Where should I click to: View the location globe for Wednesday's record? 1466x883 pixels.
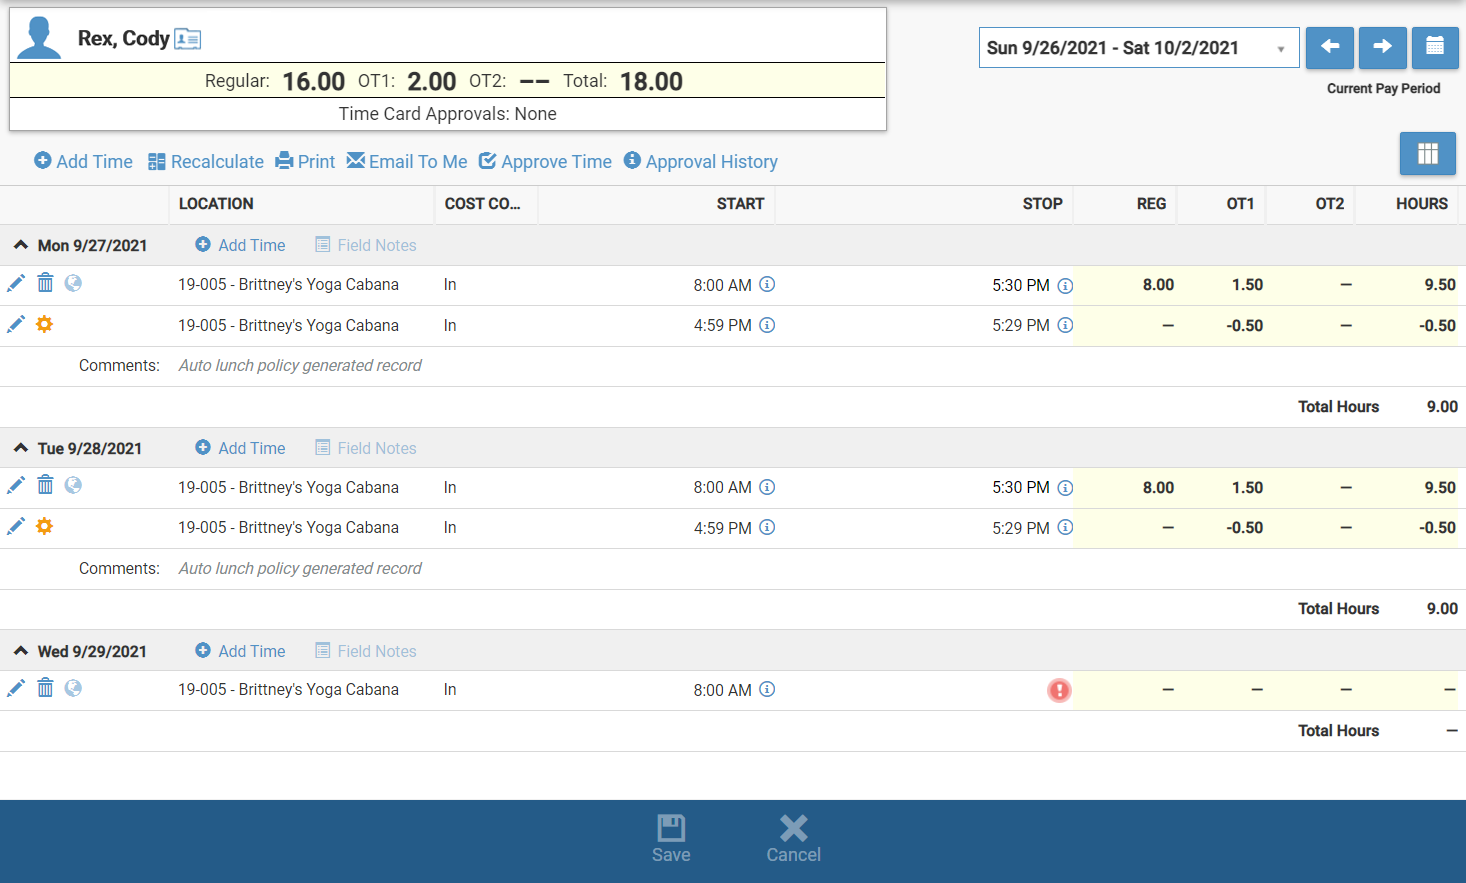tap(73, 688)
